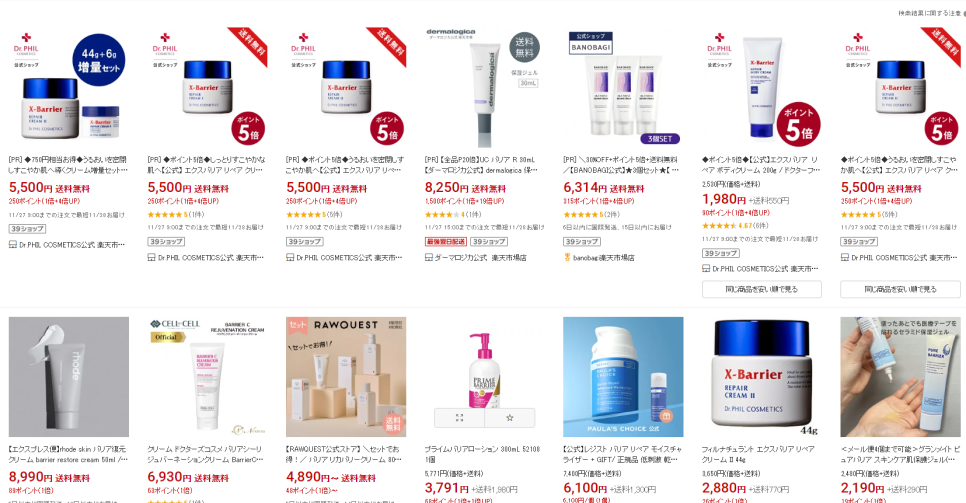
Task: Open the RAWQUEST set product thumbnail
Action: coord(346,377)
